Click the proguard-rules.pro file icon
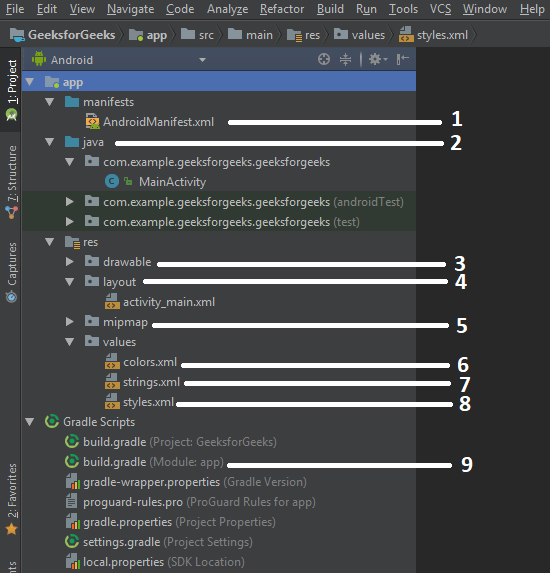 coord(71,501)
